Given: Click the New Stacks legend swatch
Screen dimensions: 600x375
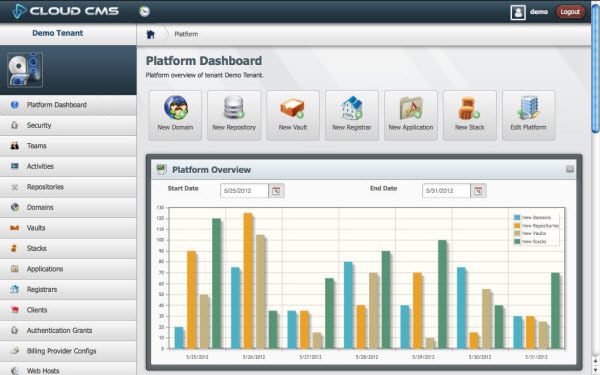Looking at the screenshot, I should click(x=517, y=241).
